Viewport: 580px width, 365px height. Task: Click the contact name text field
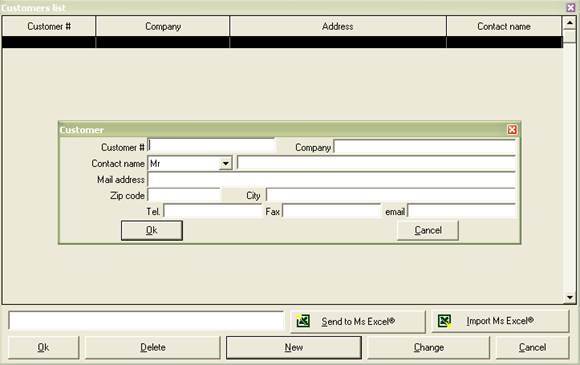point(376,163)
